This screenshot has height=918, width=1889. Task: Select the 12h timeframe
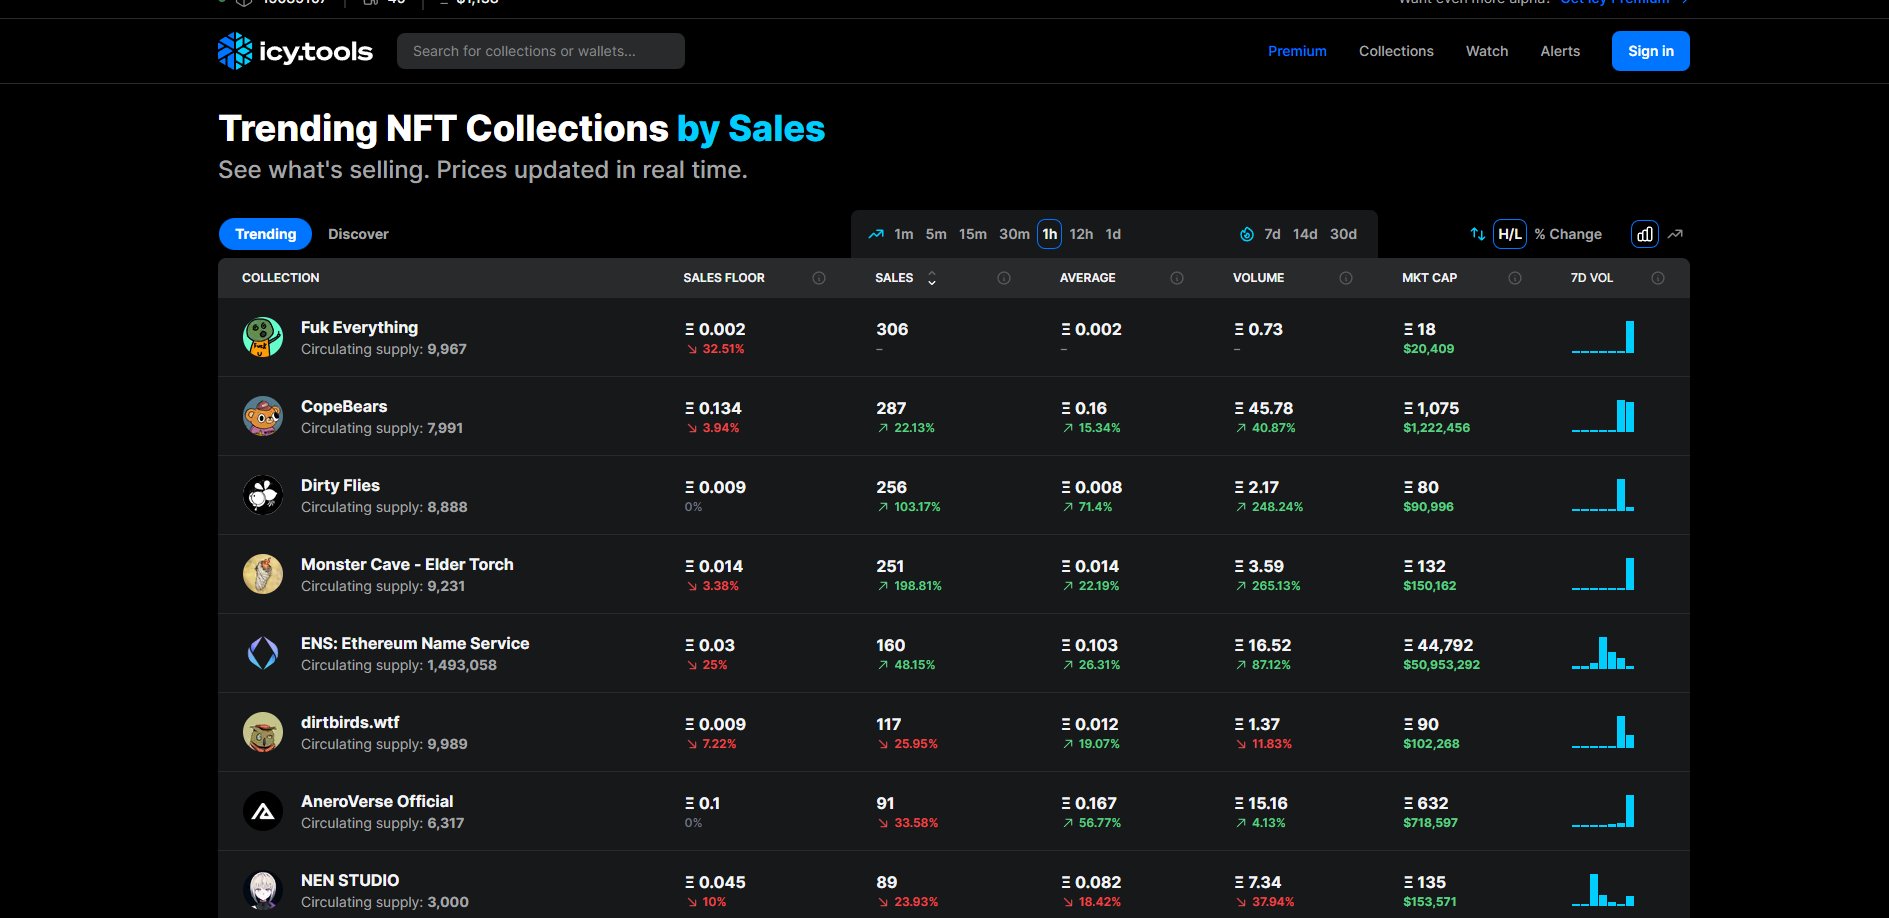pos(1081,234)
